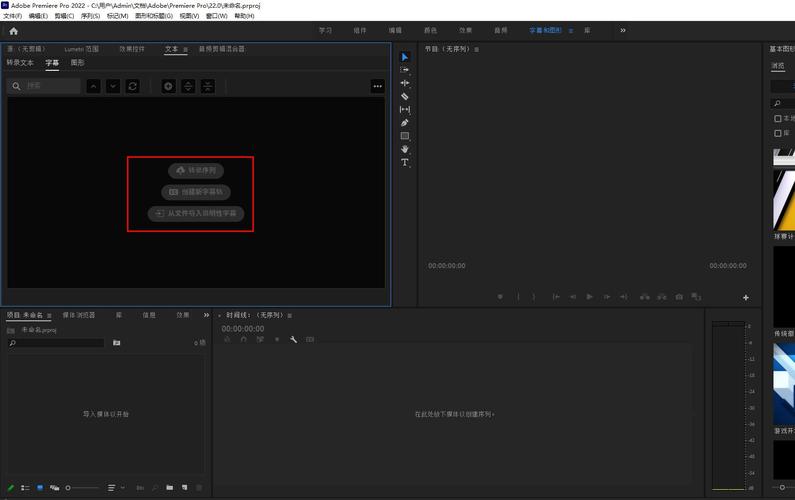Image resolution: width=795 pixels, height=500 pixels.
Task: Click New Bin folder icon at project bottom
Action: (x=170, y=488)
